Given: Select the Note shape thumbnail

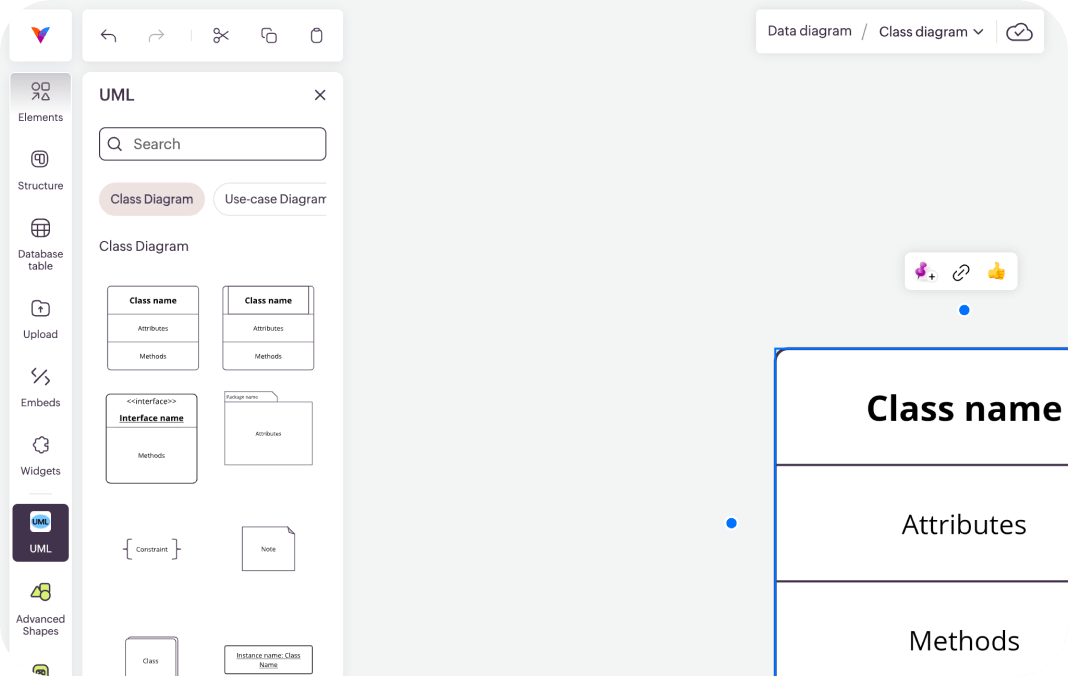Looking at the screenshot, I should 268,549.
